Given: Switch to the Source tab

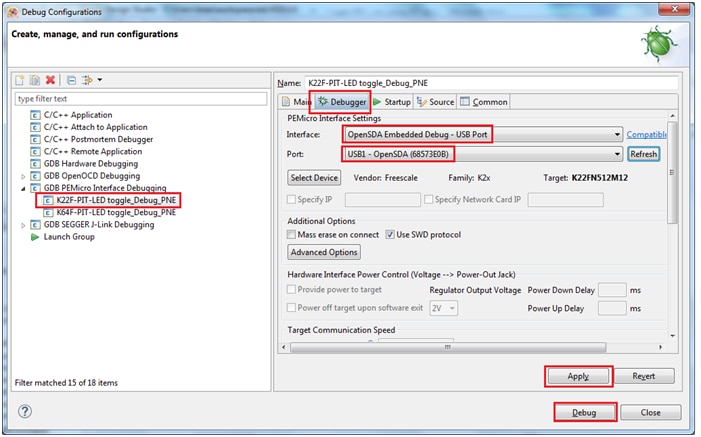Looking at the screenshot, I should 435,102.
